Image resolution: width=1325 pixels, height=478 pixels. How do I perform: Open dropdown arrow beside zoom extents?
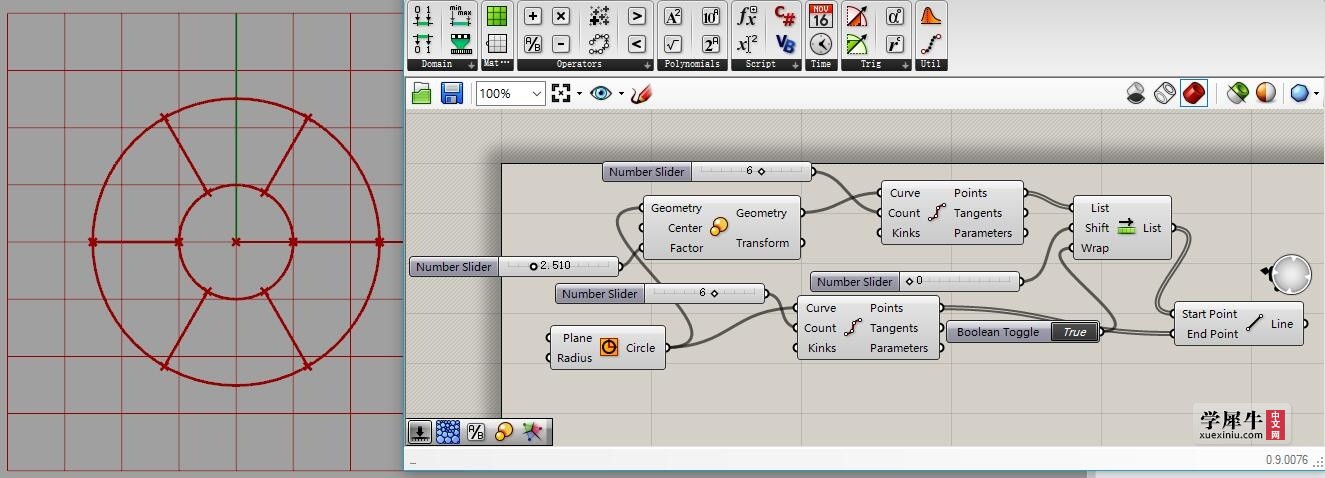point(579,94)
